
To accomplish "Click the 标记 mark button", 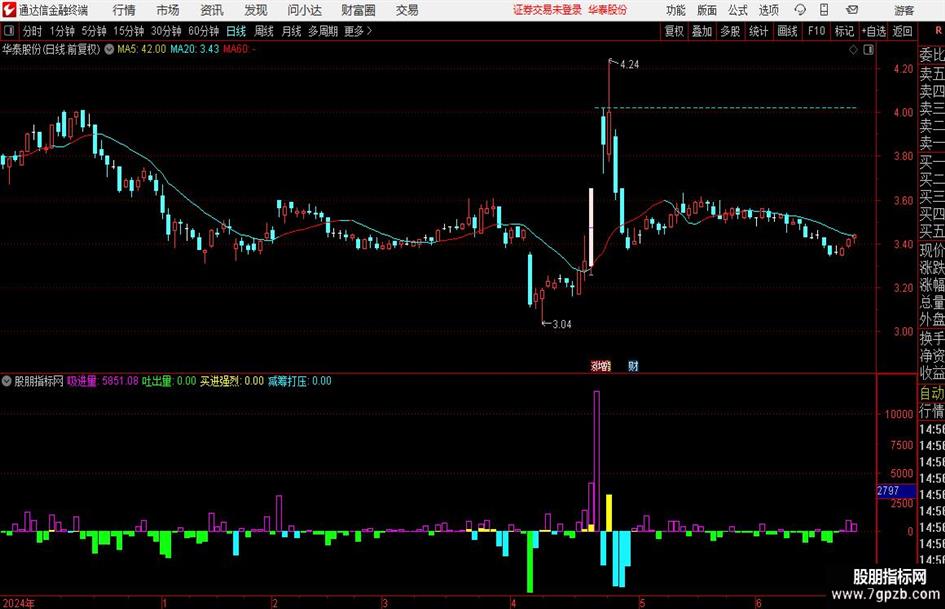I will pyautogui.click(x=844, y=31).
